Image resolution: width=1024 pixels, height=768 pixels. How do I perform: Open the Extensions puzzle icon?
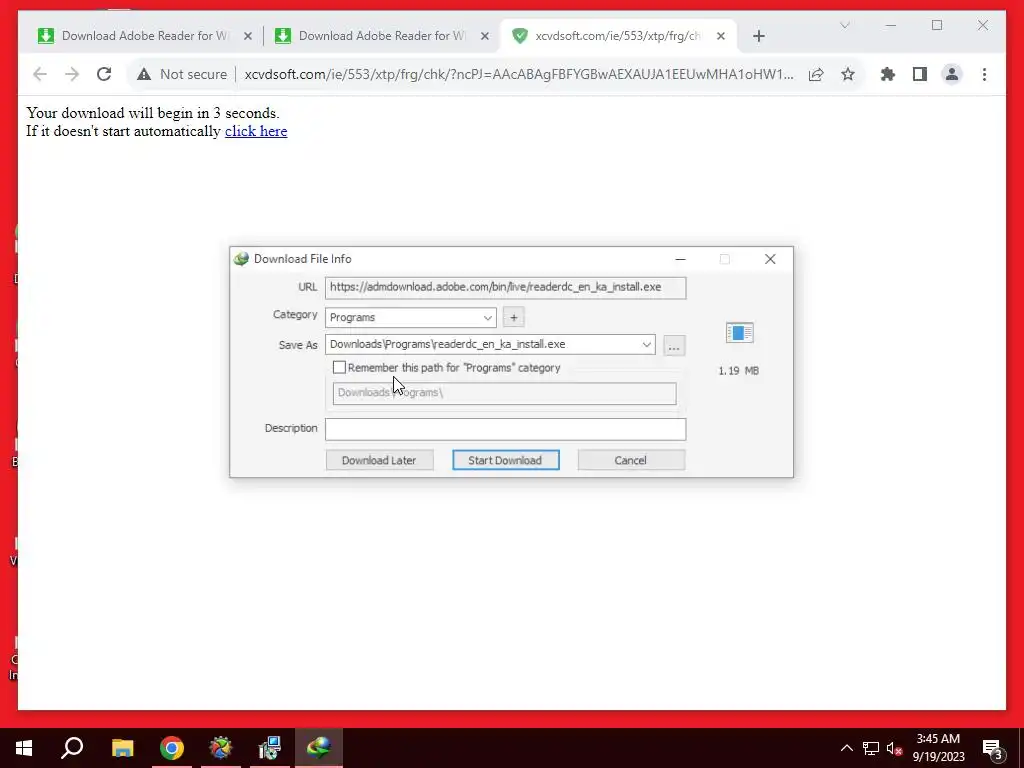click(888, 74)
